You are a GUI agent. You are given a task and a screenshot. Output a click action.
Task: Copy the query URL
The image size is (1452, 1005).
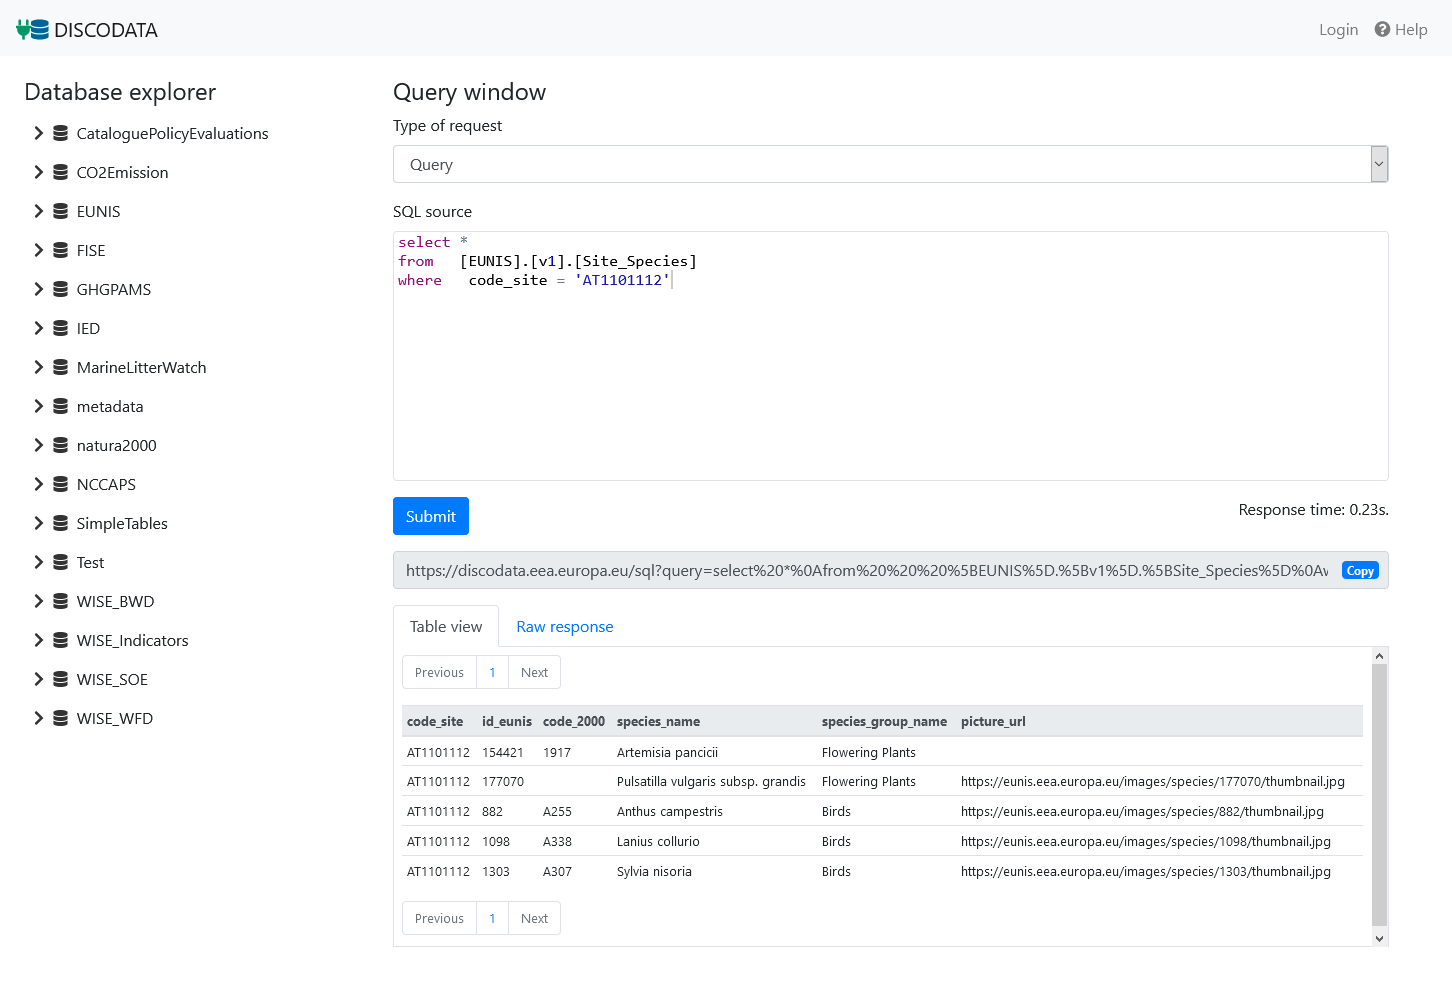pyautogui.click(x=1360, y=570)
